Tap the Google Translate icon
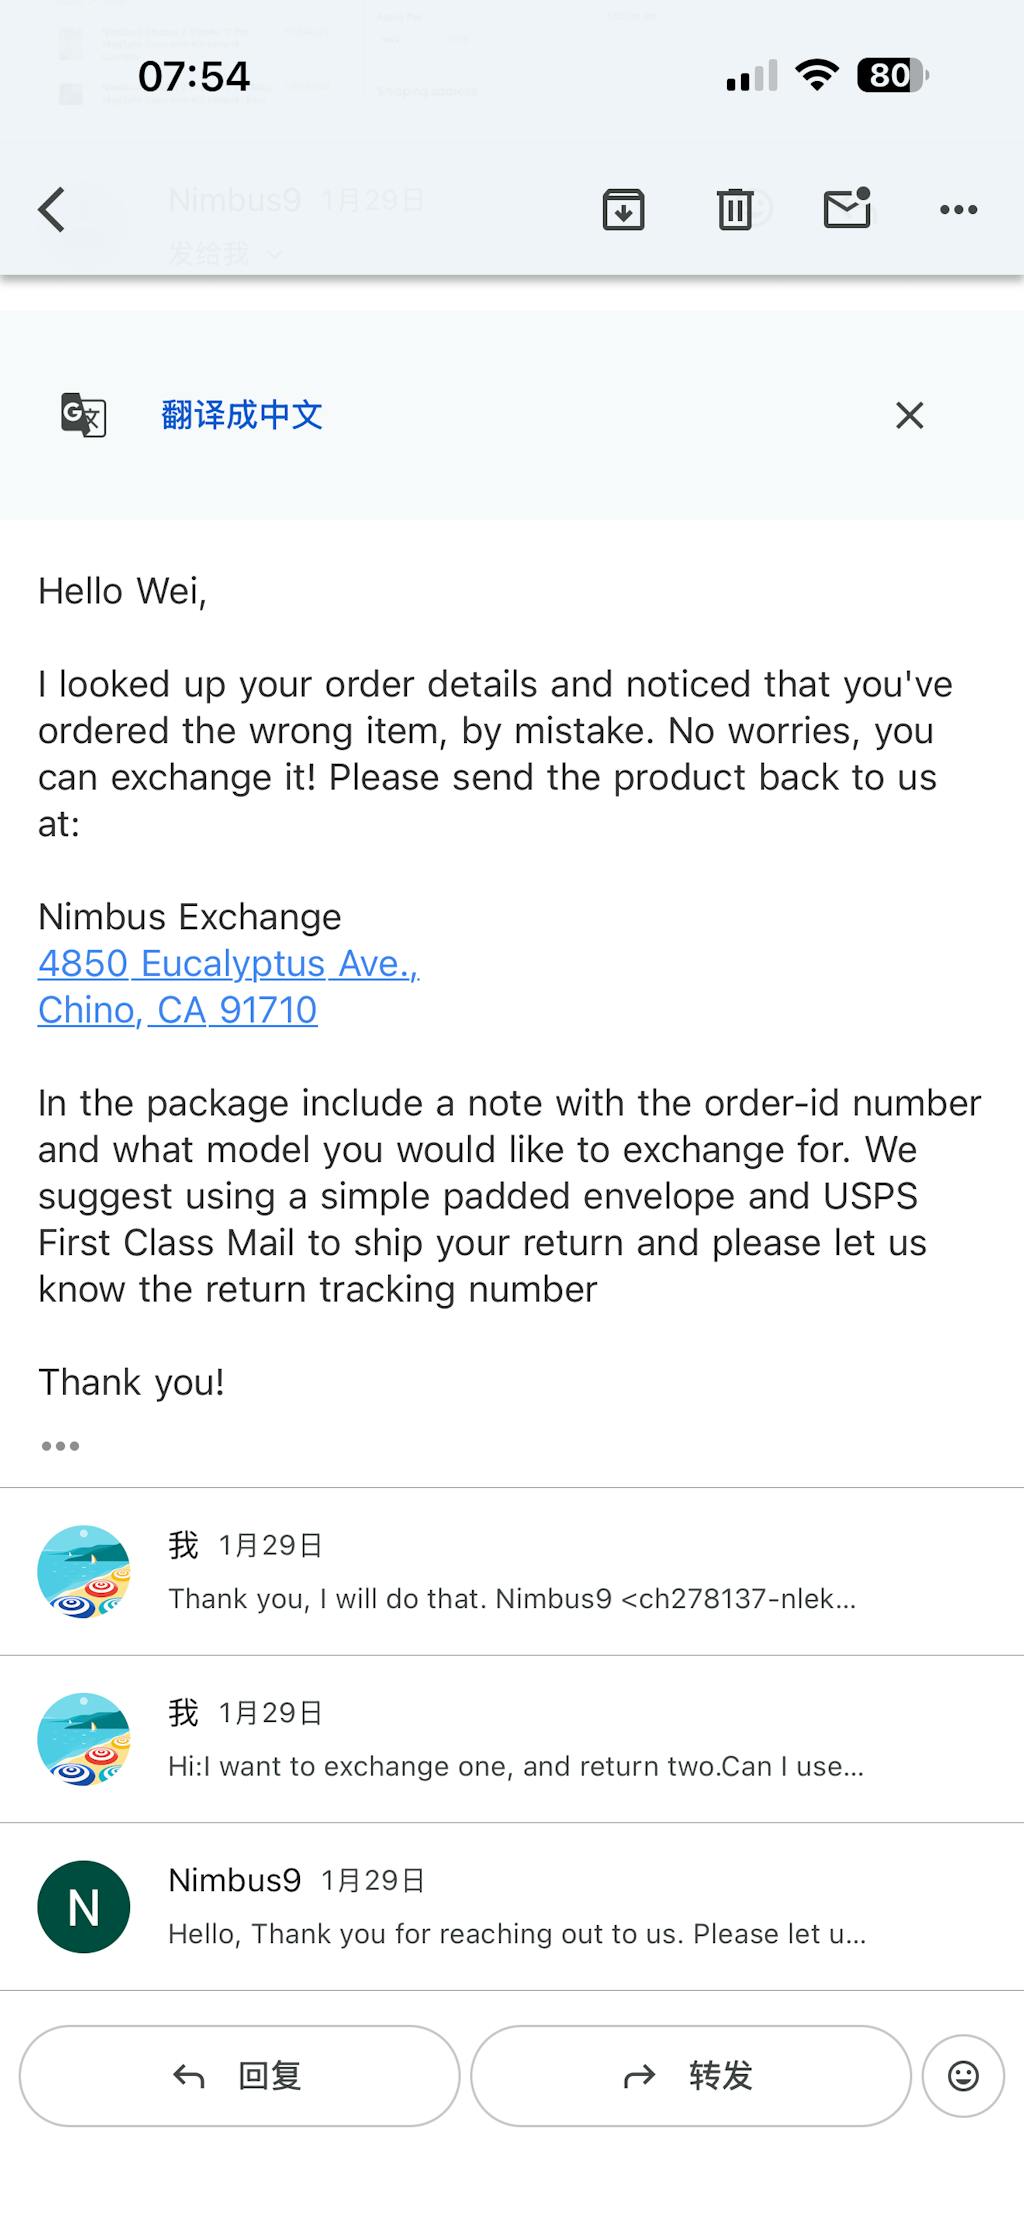This screenshot has height=2225, width=1024. 84,415
